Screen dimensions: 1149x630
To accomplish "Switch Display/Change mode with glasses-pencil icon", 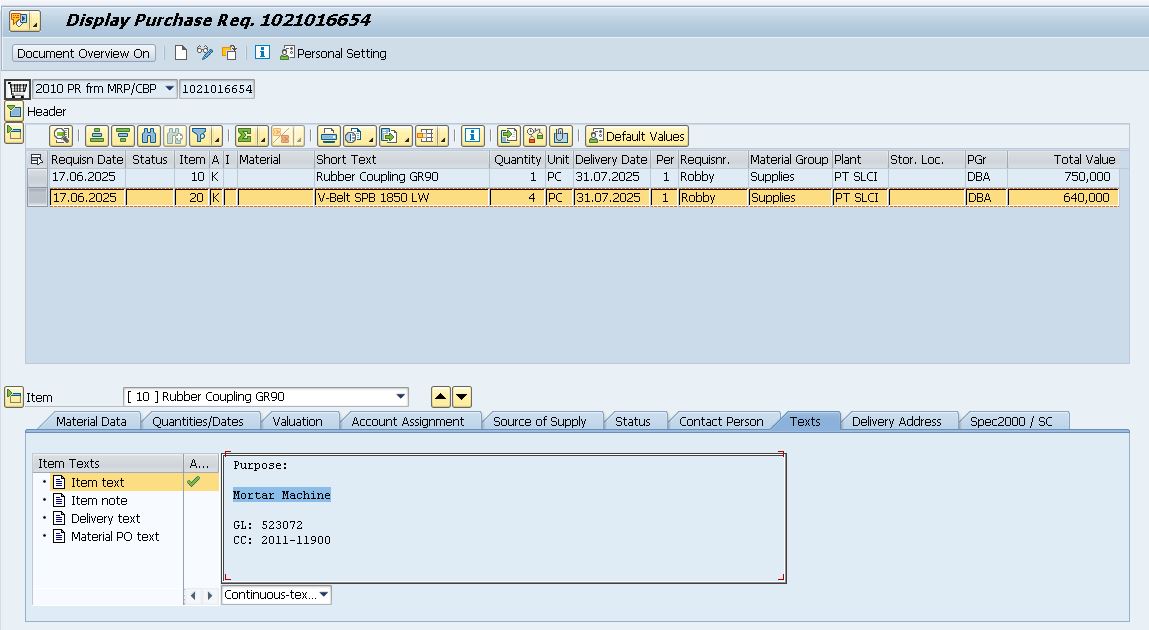I will [x=204, y=53].
